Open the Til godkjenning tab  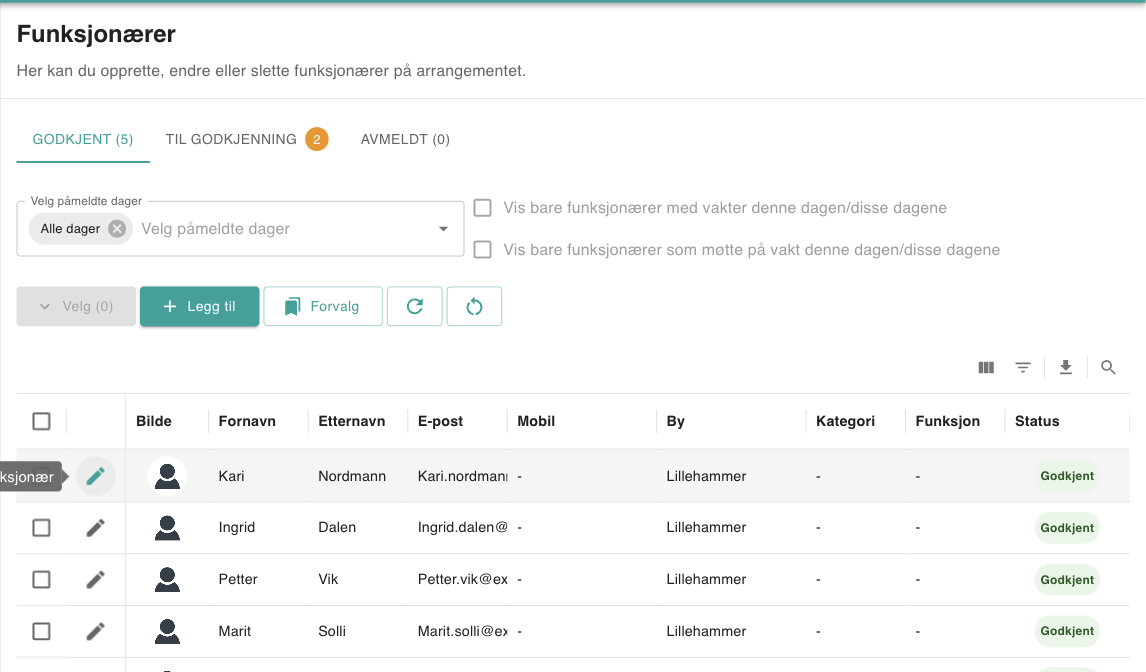point(247,139)
